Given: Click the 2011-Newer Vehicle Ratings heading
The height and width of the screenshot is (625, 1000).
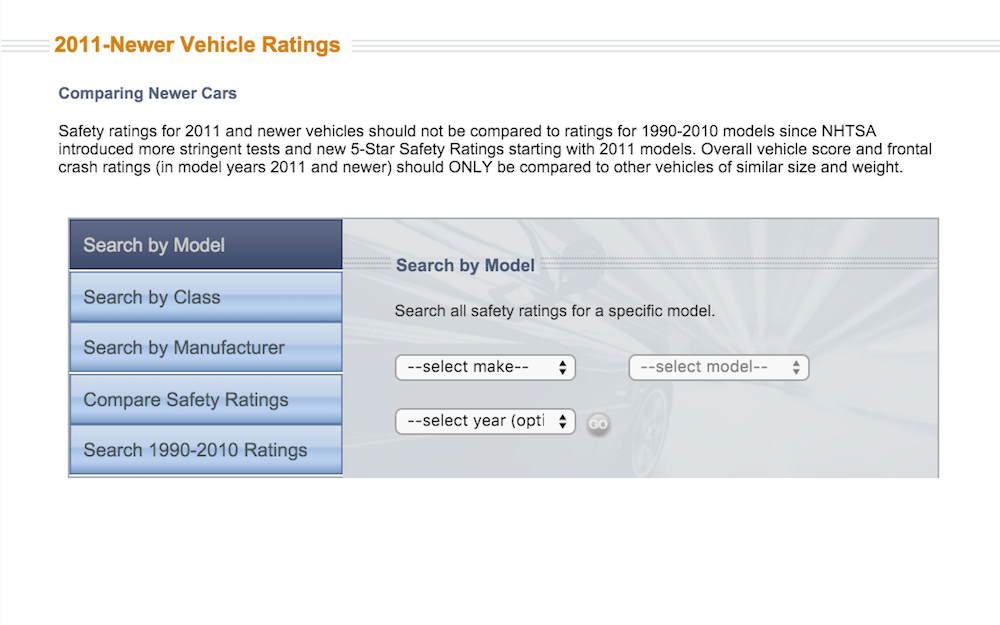Looking at the screenshot, I should [x=198, y=44].
